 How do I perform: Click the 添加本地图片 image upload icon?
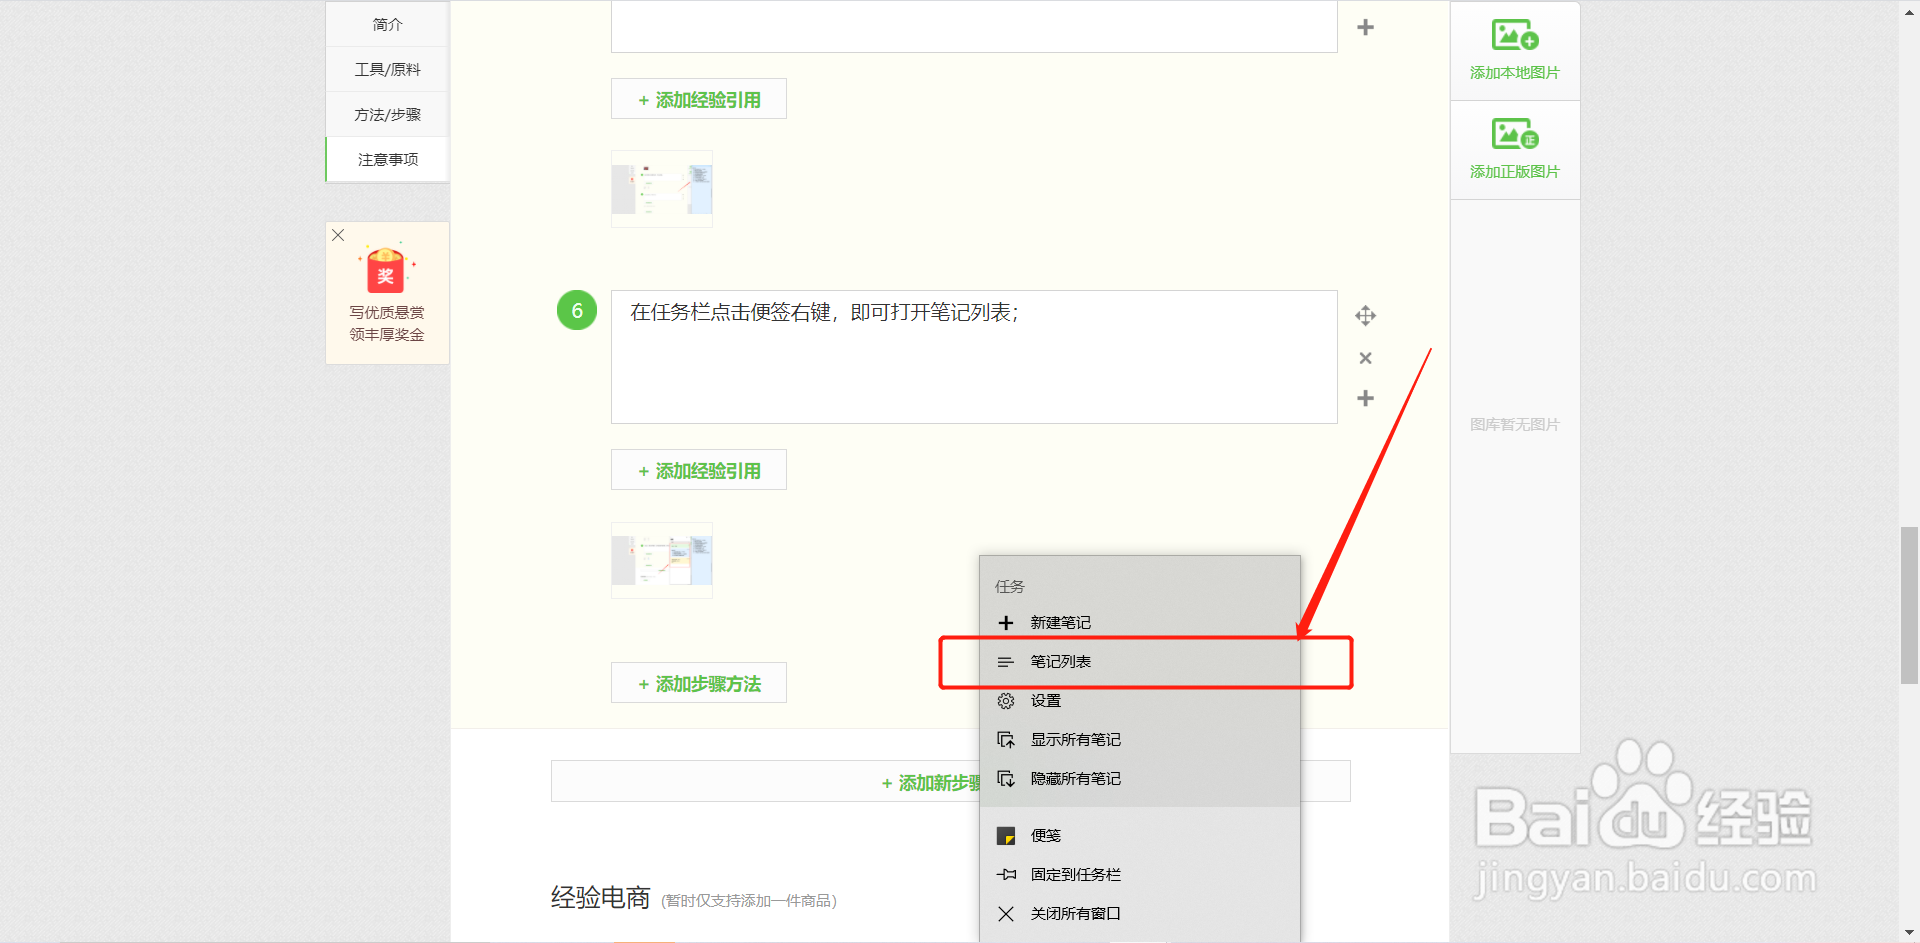[1513, 38]
